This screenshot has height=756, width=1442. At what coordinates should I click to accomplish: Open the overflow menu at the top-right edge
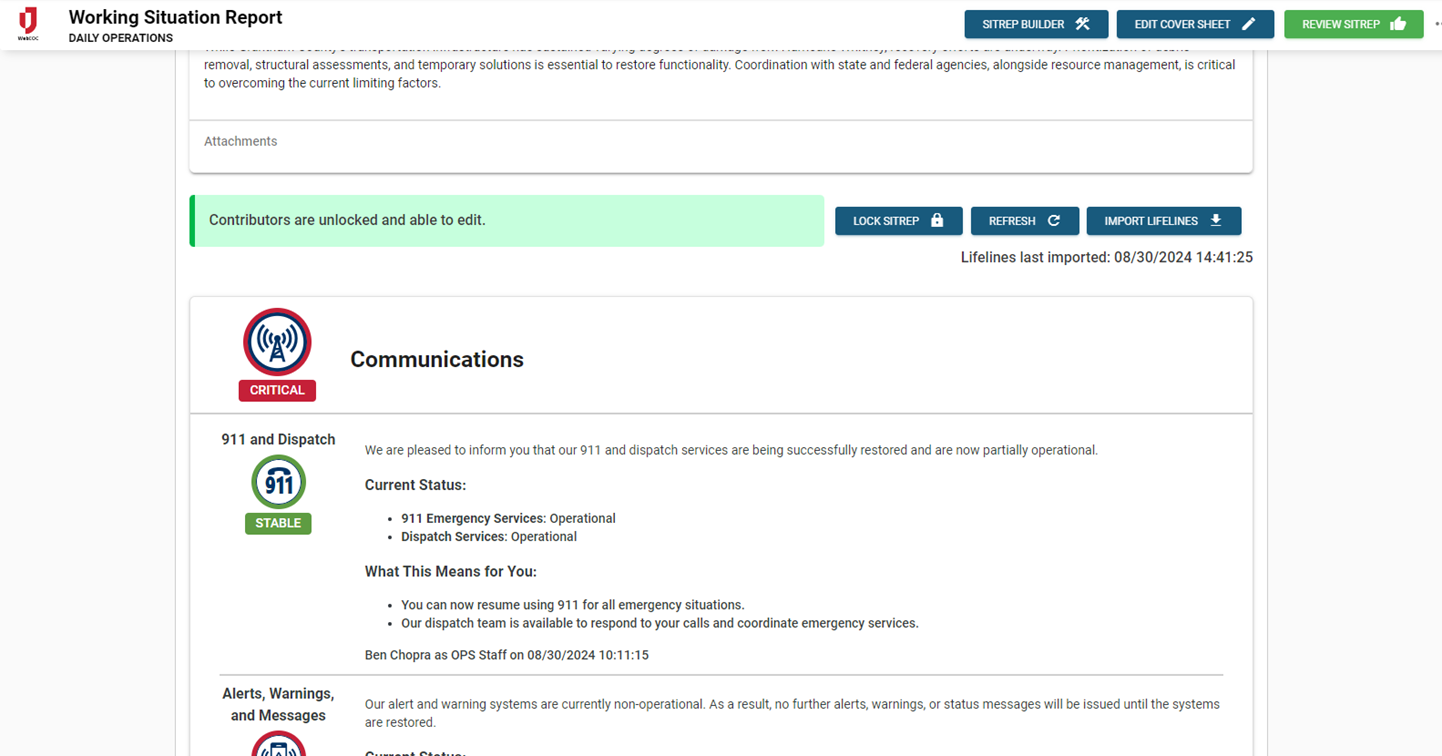tap(1436, 22)
